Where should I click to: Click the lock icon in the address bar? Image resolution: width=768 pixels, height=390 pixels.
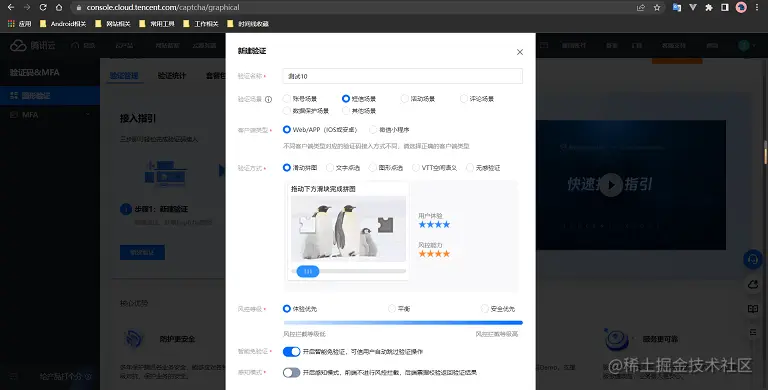79,7
